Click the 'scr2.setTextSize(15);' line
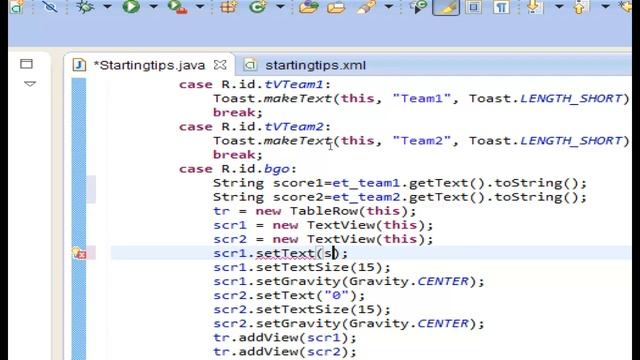Image resolution: width=640 pixels, height=360 pixels. point(302,310)
